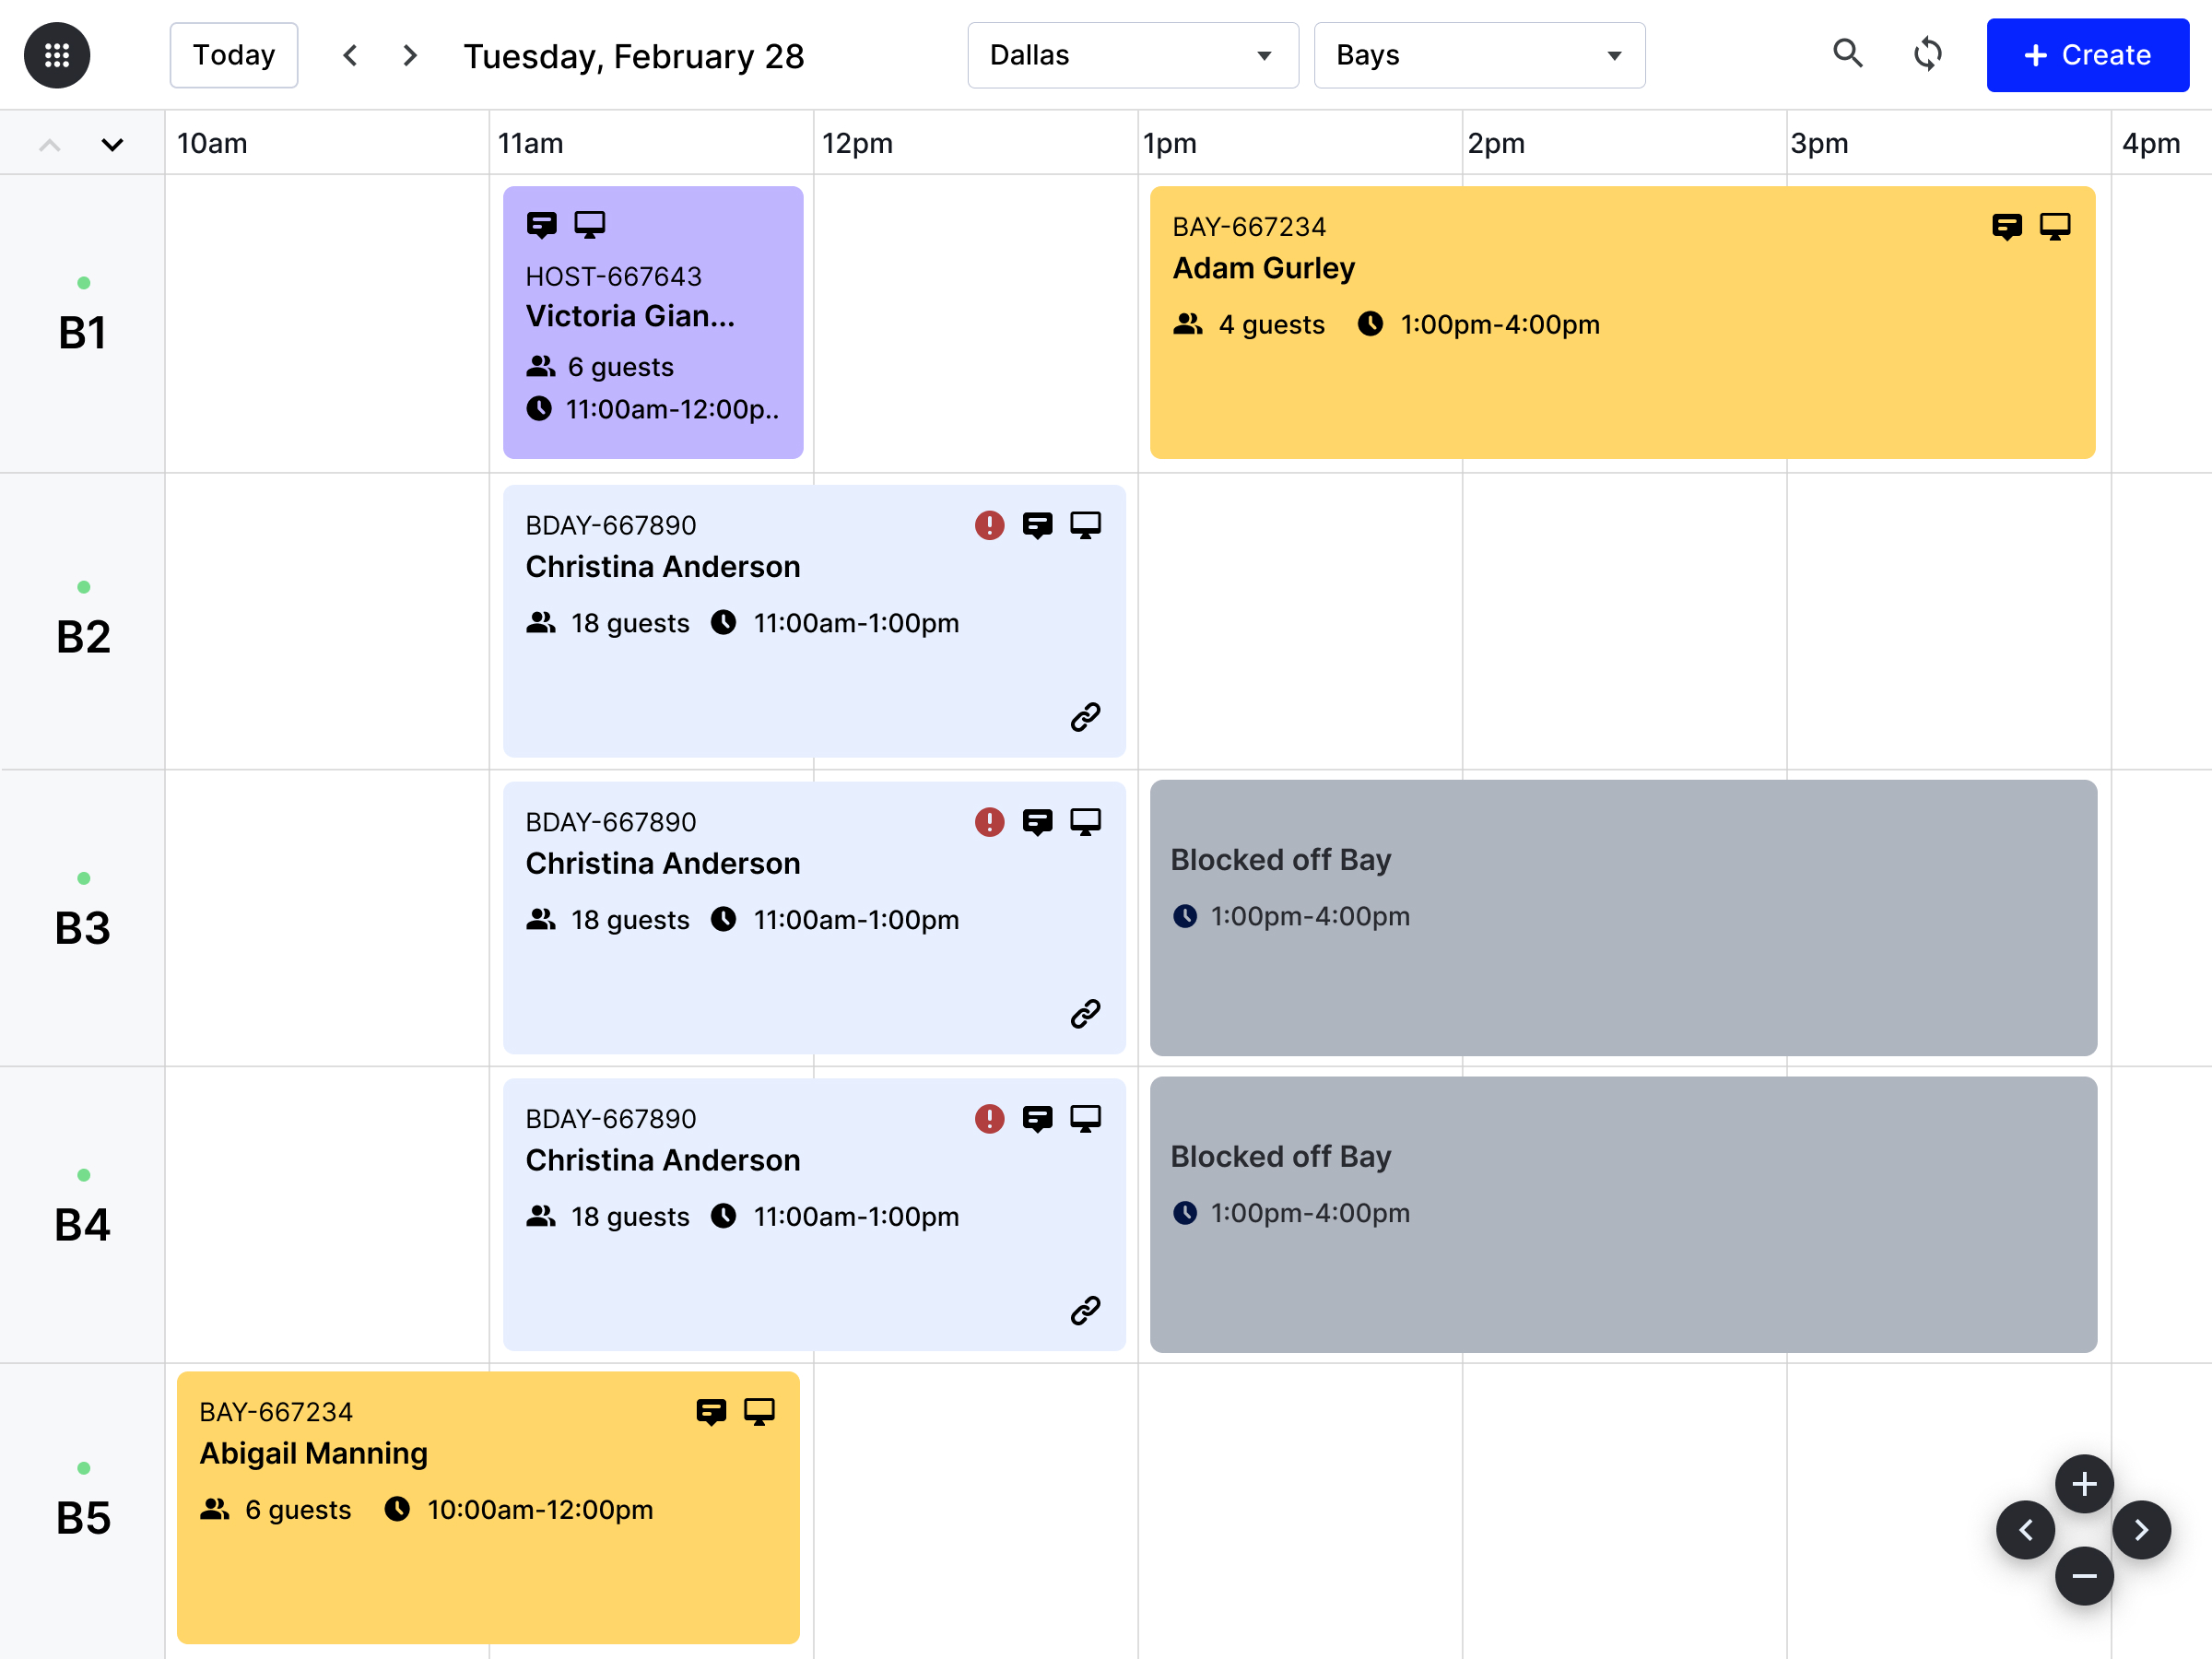Open the apps grid menu
The width and height of the screenshot is (2212, 1659).
point(57,55)
